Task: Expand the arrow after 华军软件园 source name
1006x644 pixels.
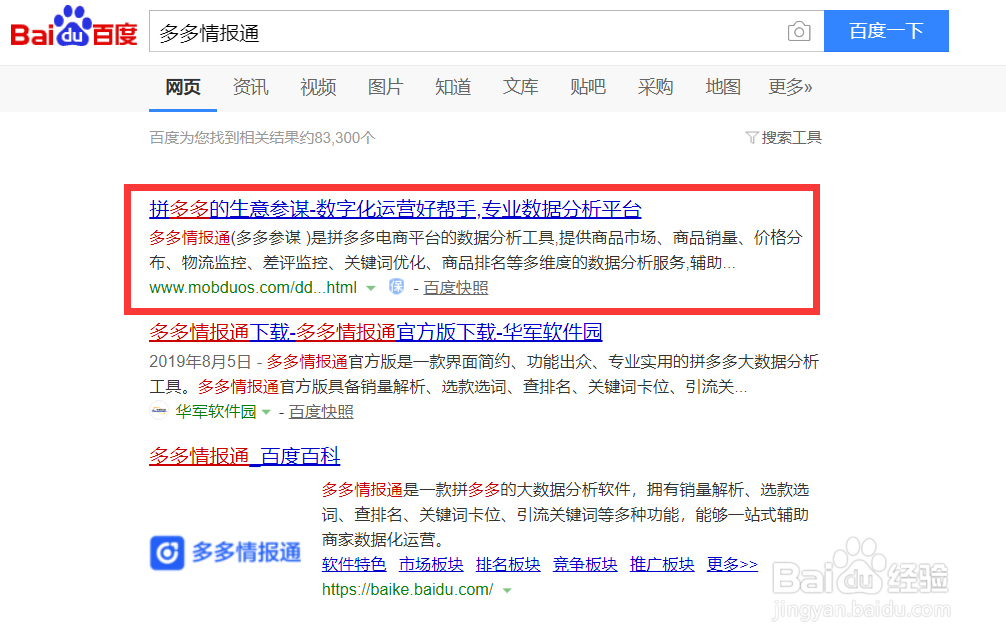Action: (x=268, y=411)
